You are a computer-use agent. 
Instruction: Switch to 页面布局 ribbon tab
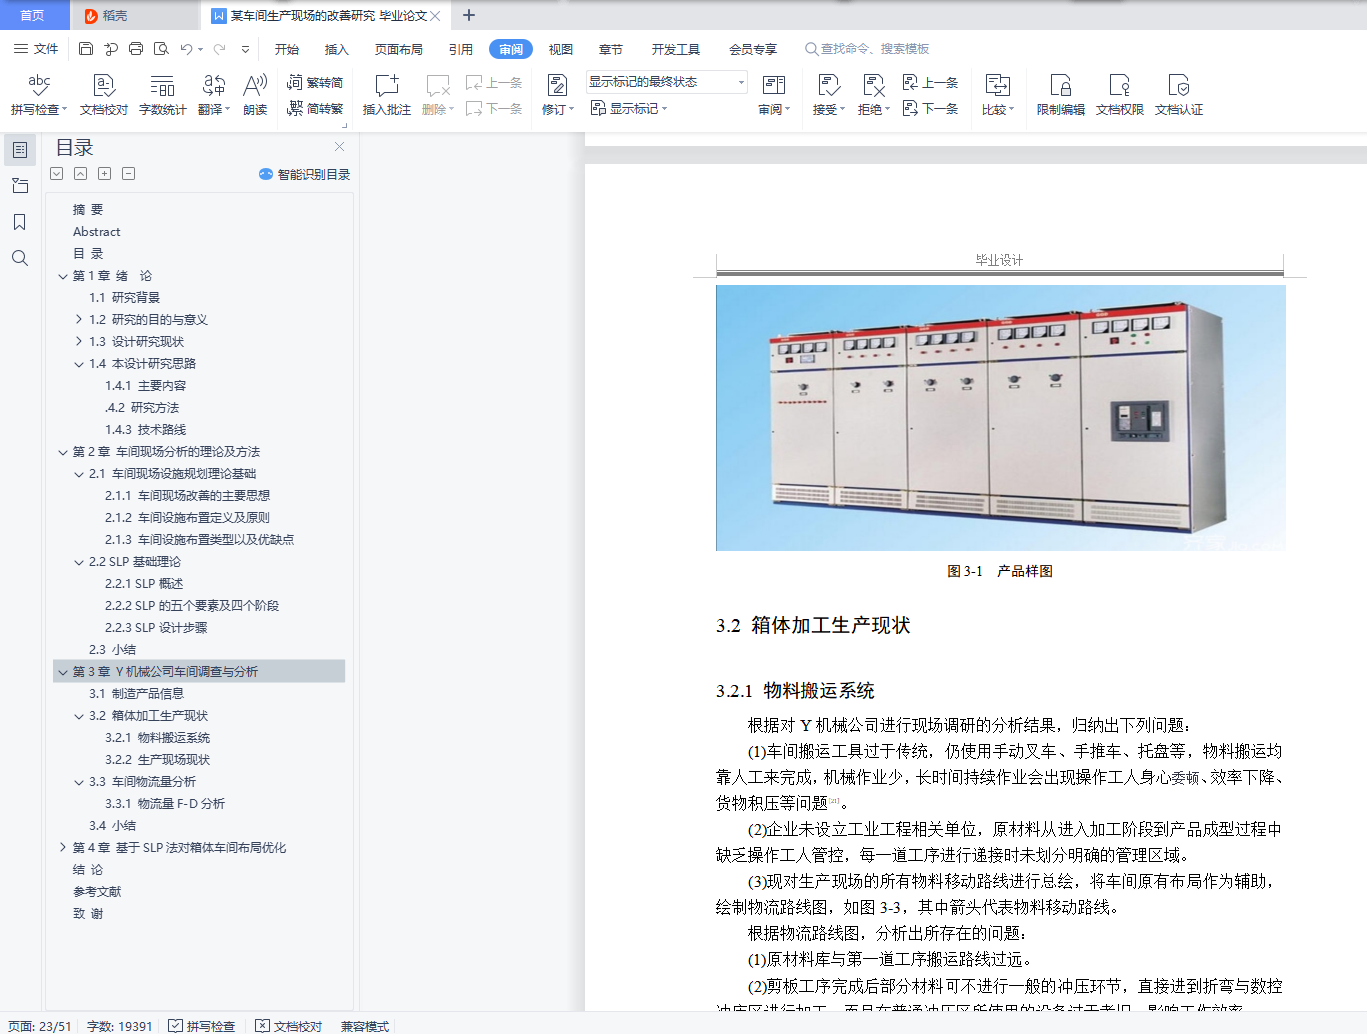[399, 49]
